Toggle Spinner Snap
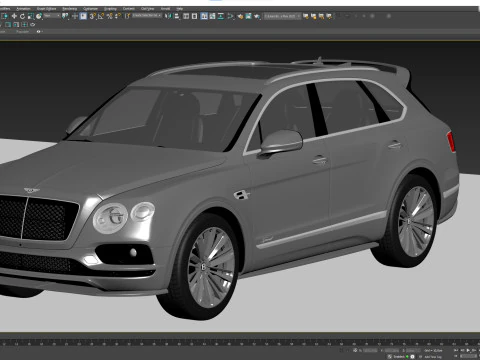 [x=118, y=16]
